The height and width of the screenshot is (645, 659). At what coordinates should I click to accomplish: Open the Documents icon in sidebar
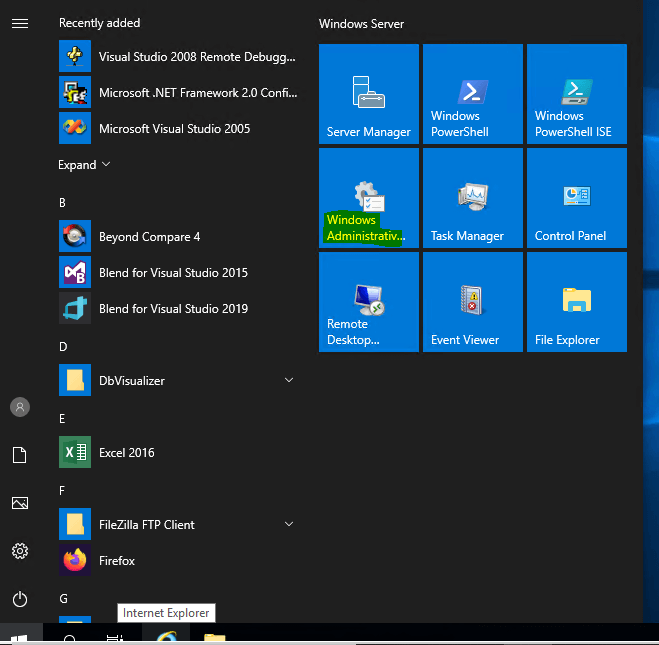coord(20,455)
